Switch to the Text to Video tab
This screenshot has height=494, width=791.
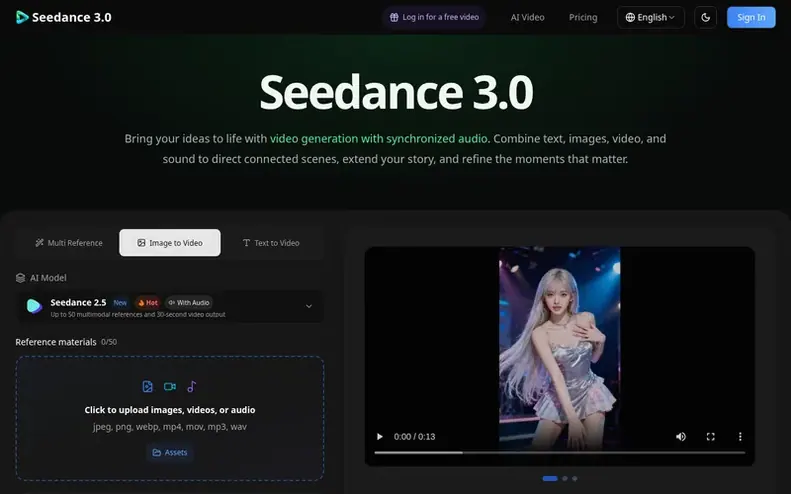tap(271, 243)
